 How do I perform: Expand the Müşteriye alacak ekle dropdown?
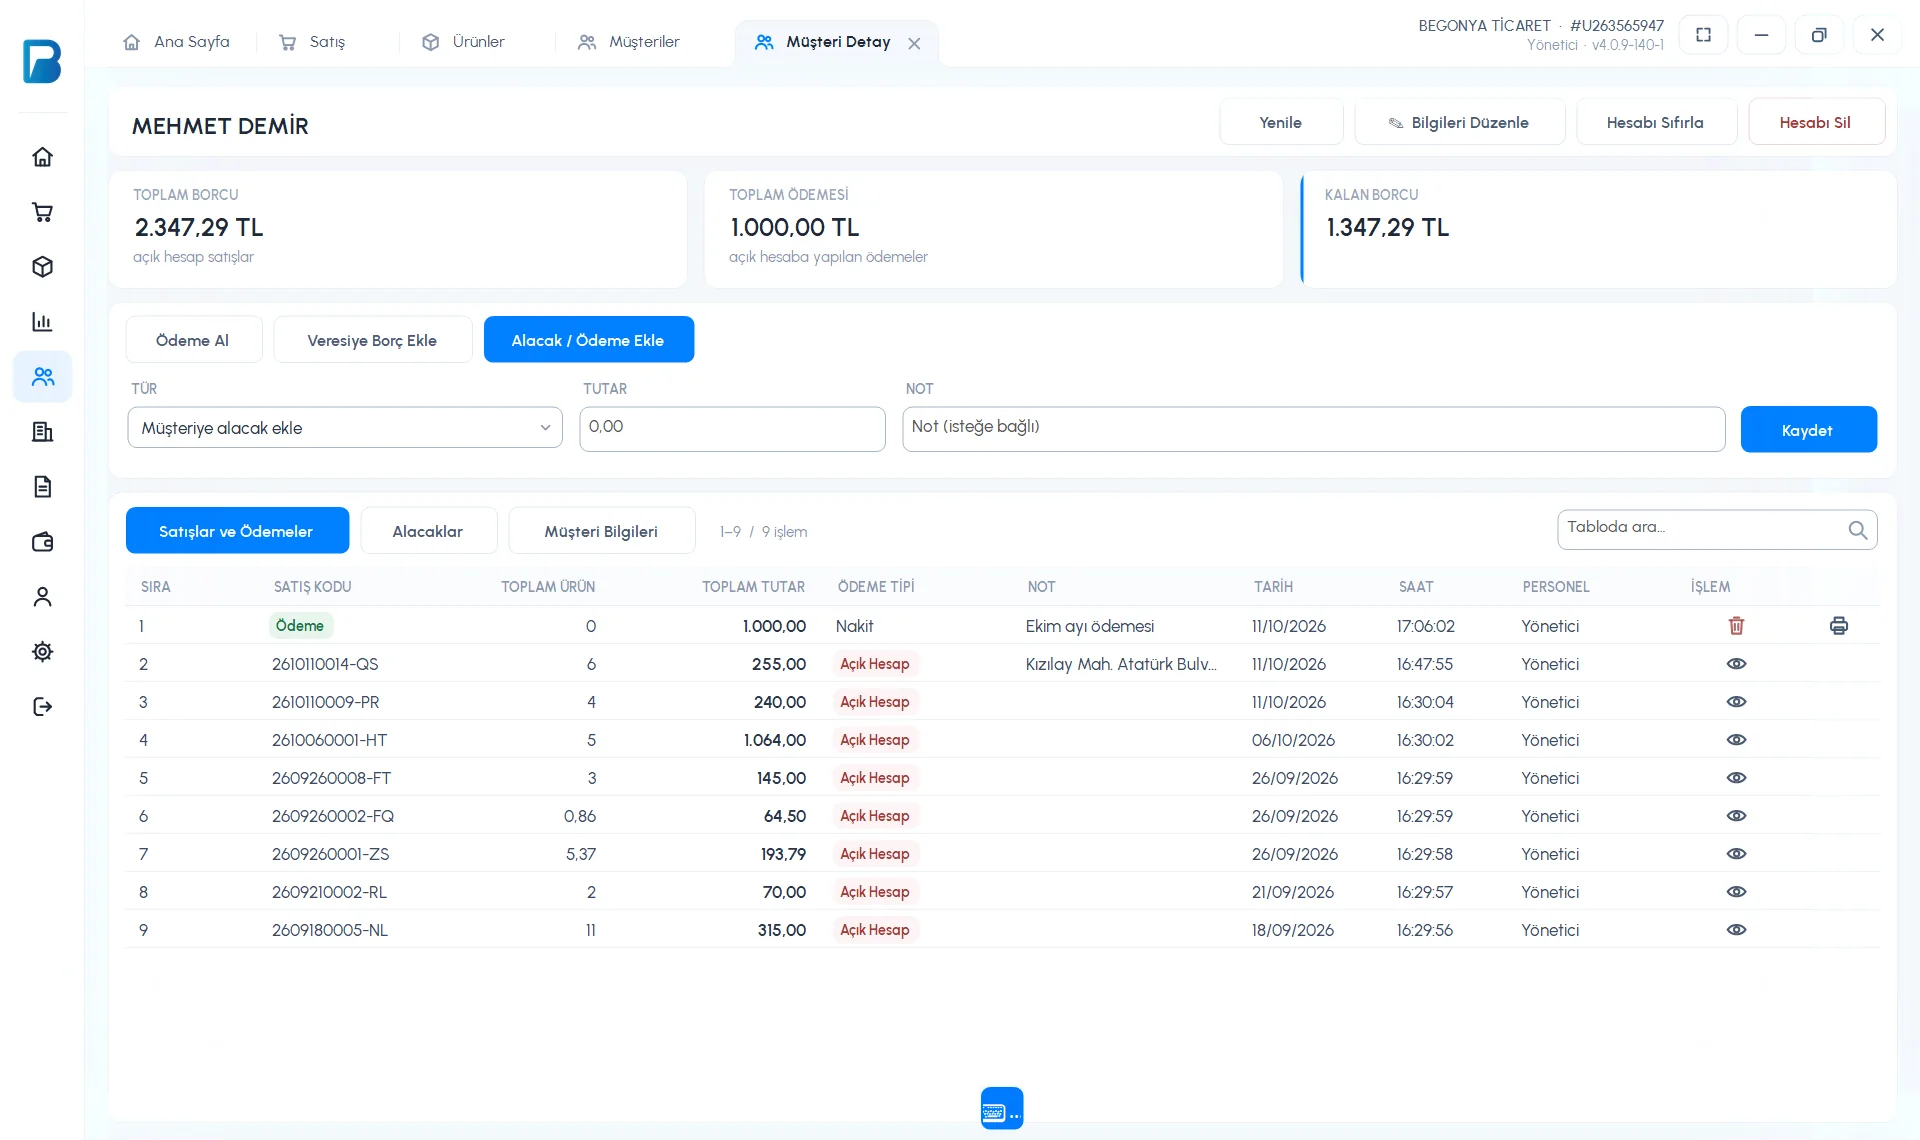pyautogui.click(x=345, y=428)
